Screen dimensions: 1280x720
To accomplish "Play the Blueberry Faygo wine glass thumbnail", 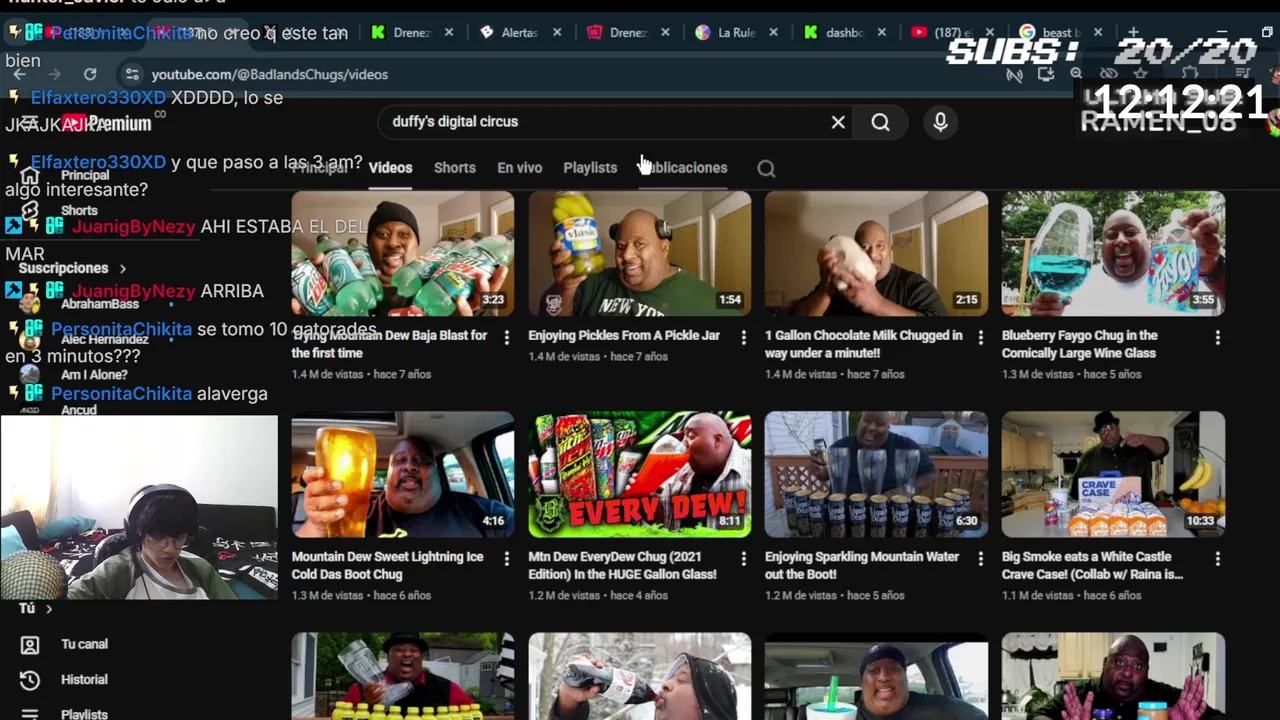I will tap(1113, 254).
